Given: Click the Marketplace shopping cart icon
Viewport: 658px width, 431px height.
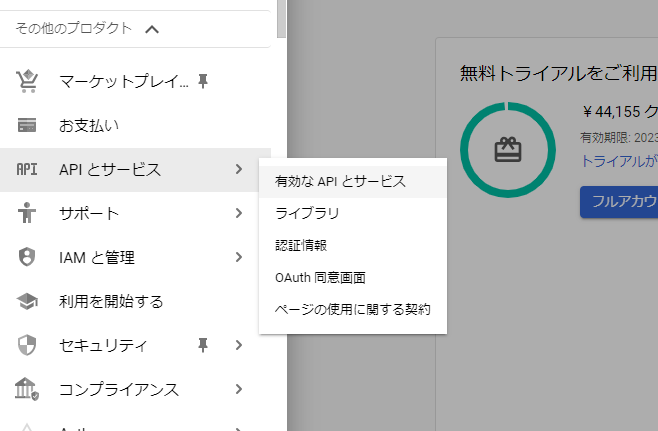Looking at the screenshot, I should [27, 81].
